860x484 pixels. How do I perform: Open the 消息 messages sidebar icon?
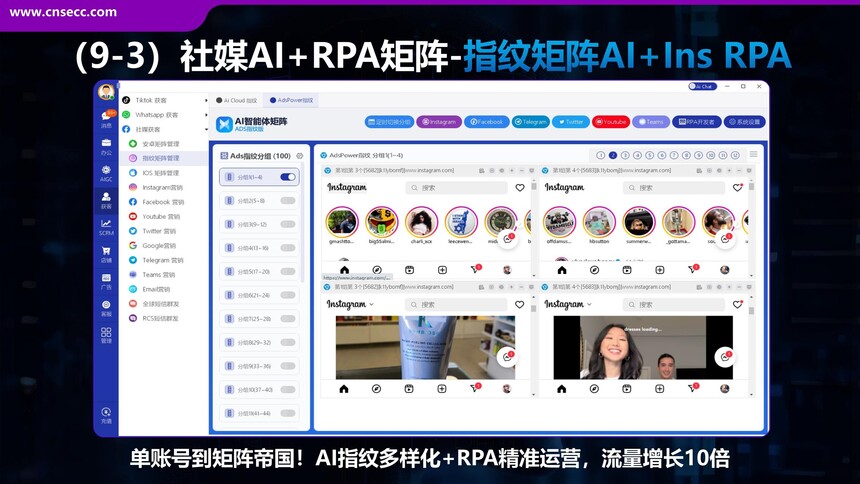point(106,119)
